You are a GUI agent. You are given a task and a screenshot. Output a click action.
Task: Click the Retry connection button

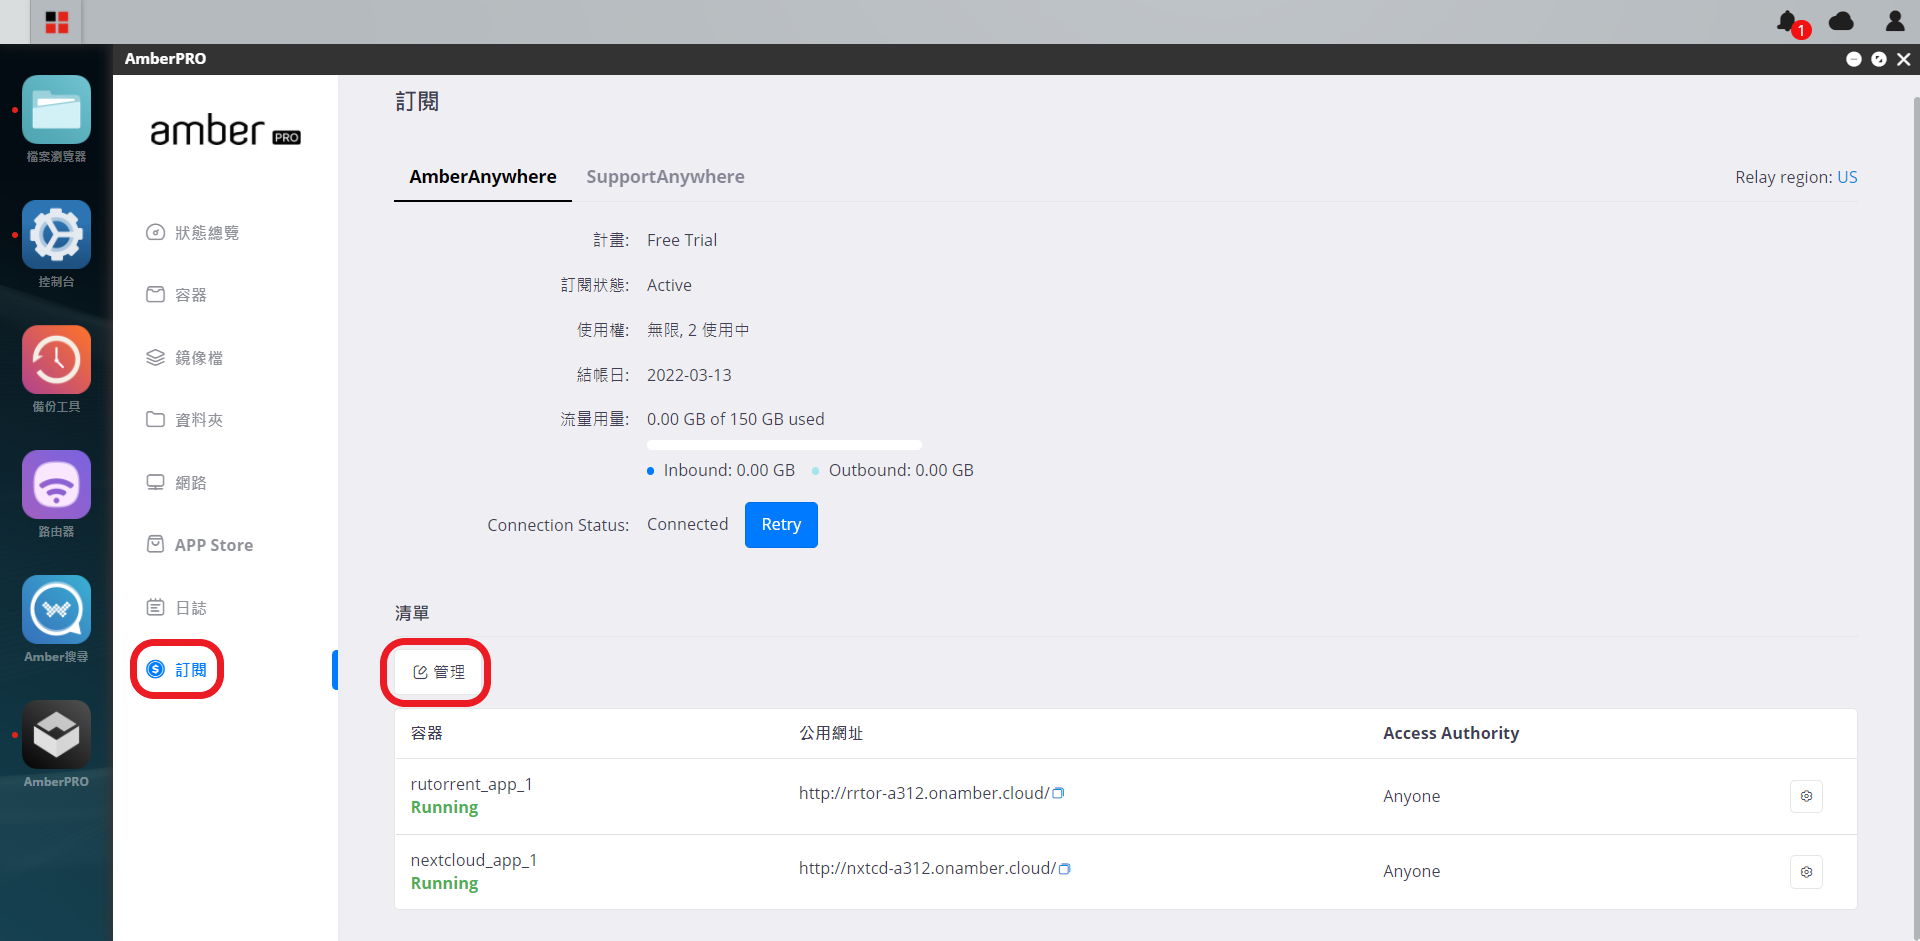[x=781, y=525]
